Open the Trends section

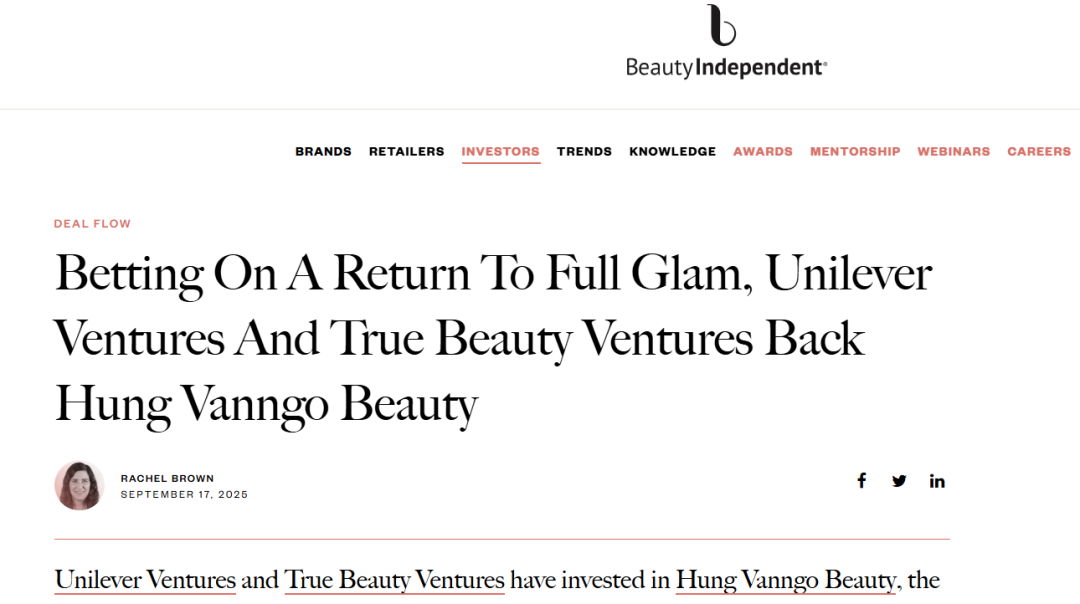(584, 152)
